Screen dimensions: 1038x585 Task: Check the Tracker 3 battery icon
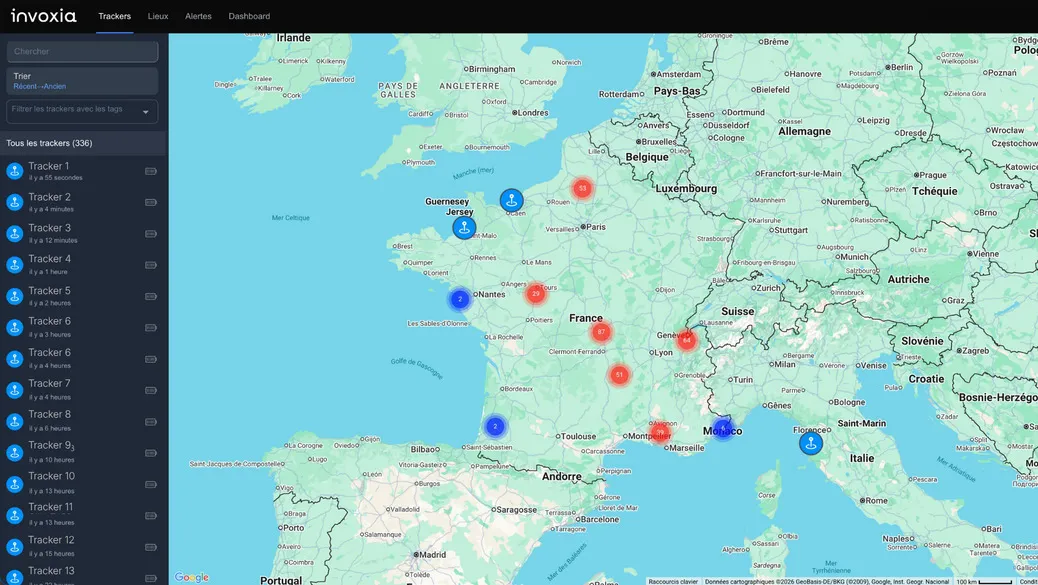[151, 234]
